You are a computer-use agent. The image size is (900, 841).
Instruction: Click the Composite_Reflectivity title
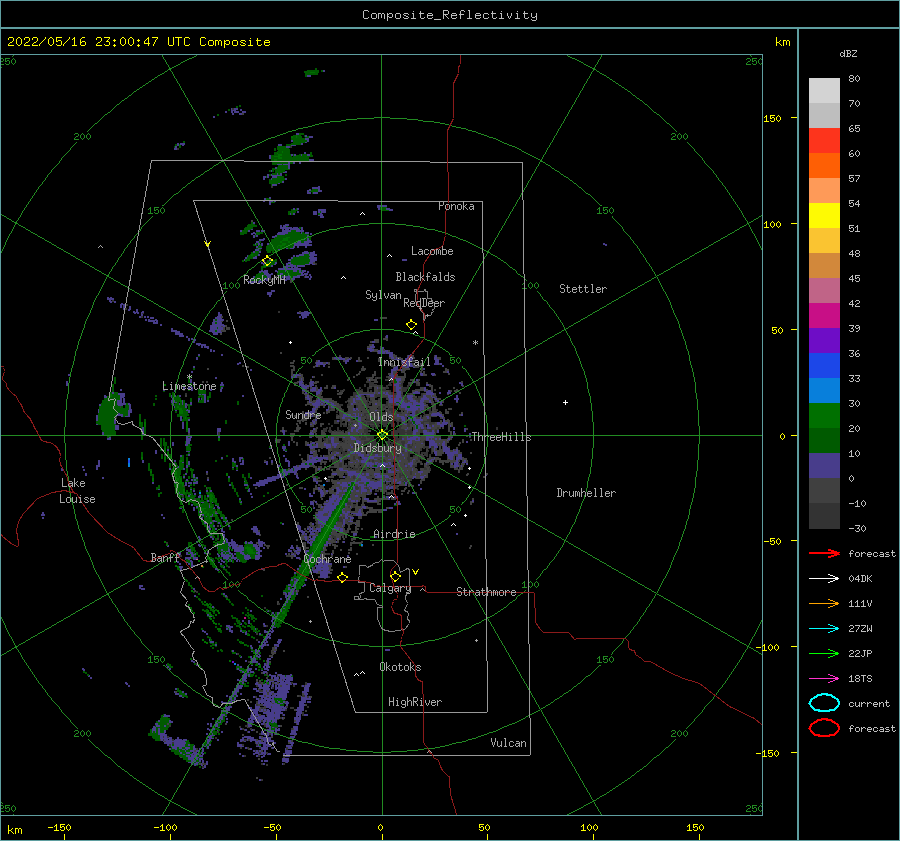coord(450,15)
